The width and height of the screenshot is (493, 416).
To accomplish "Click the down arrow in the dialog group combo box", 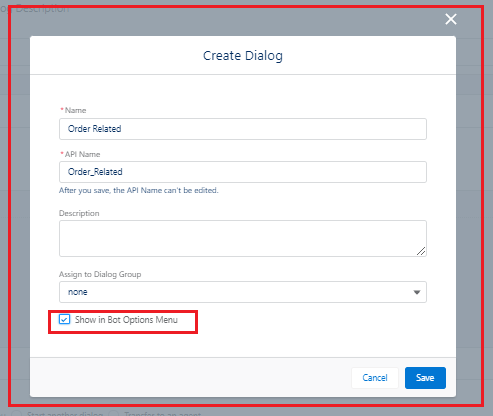I will (417, 292).
